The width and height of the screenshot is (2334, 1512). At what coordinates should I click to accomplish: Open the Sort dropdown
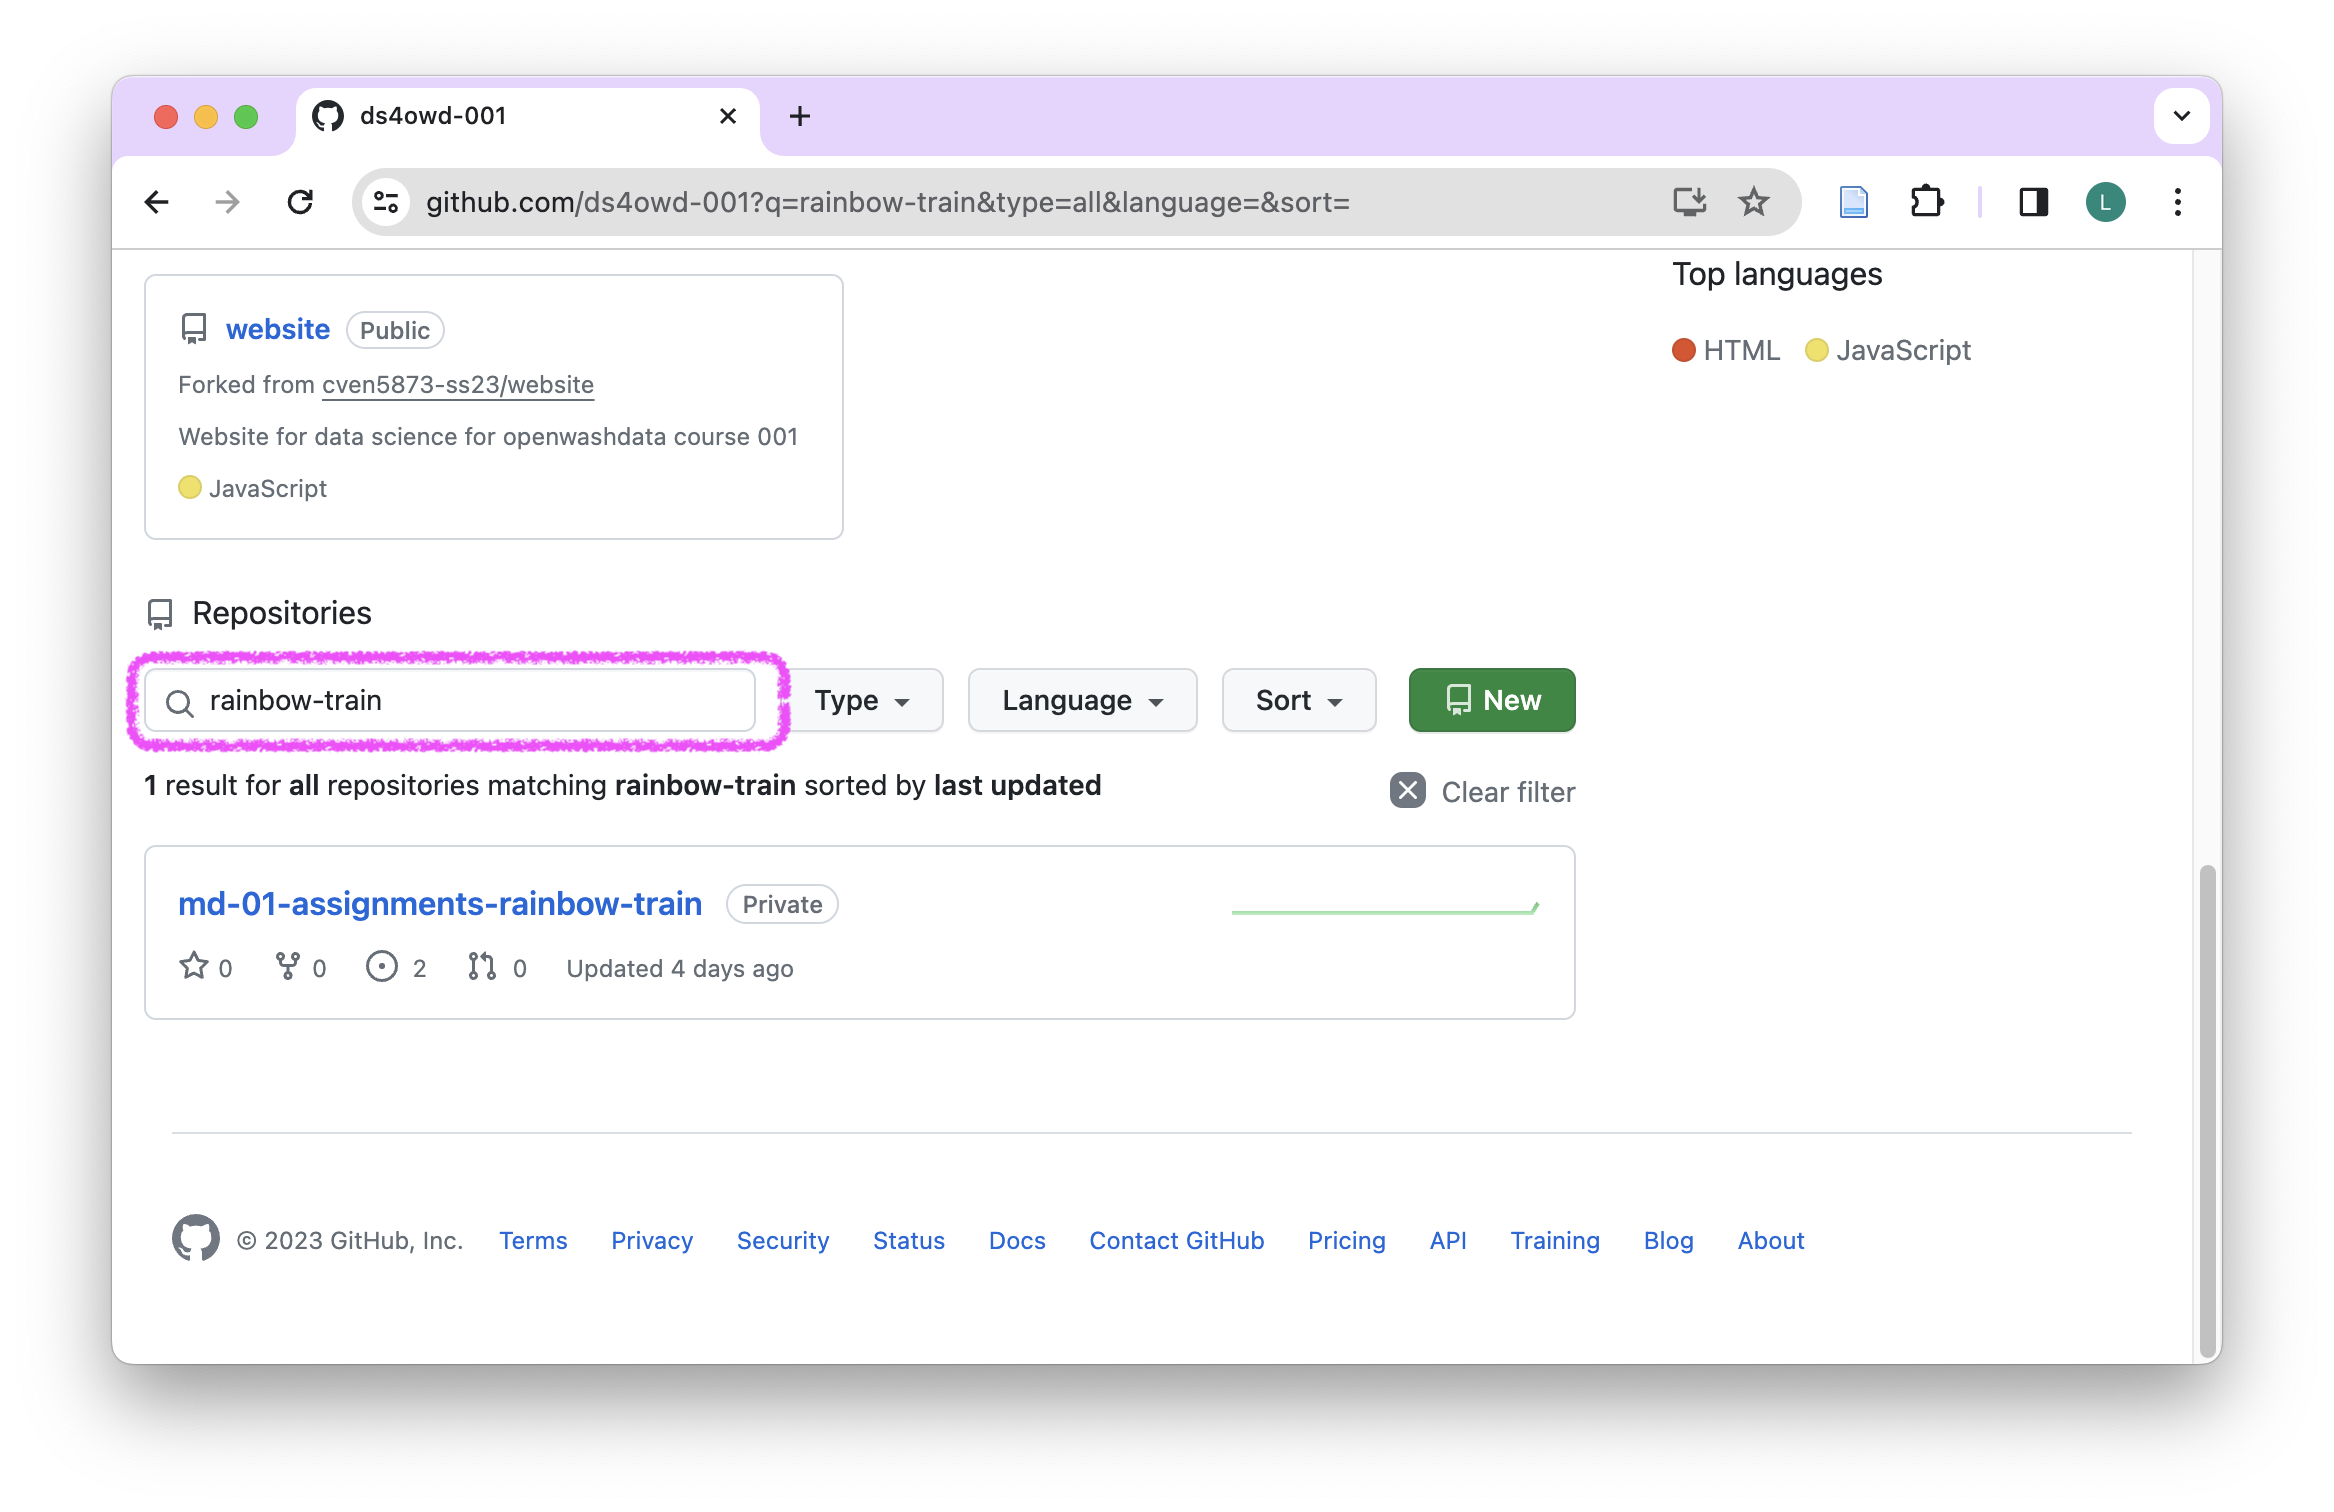(1298, 700)
